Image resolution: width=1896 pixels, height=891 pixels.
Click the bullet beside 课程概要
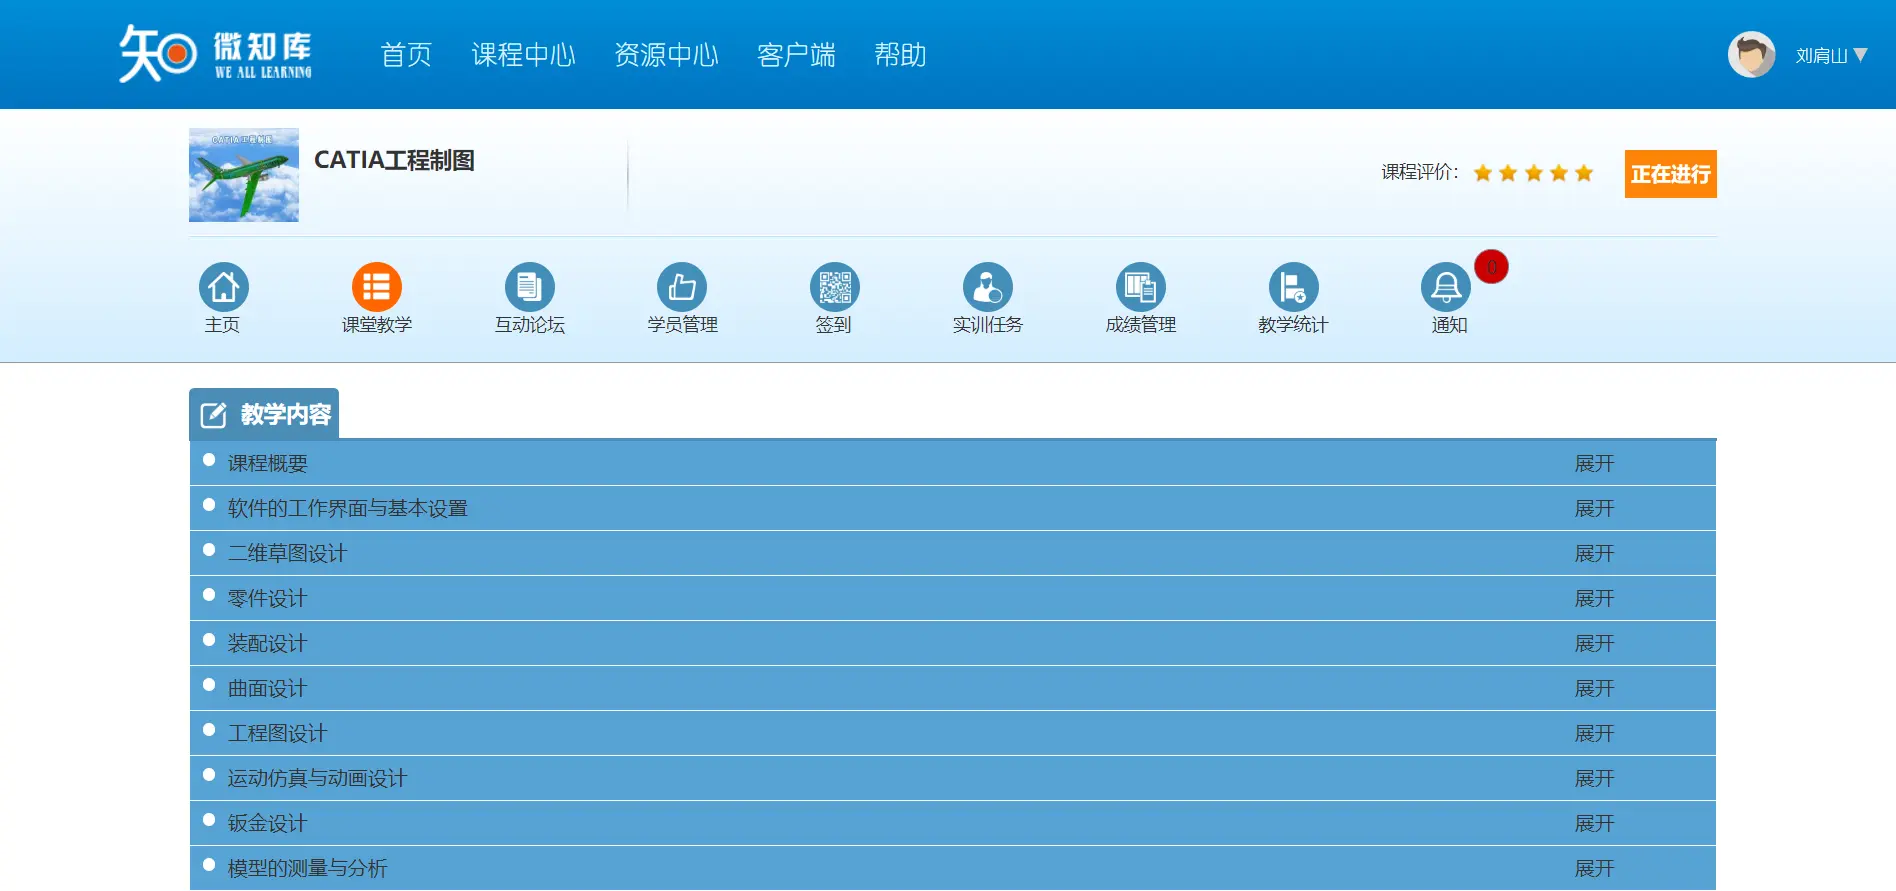point(209,460)
